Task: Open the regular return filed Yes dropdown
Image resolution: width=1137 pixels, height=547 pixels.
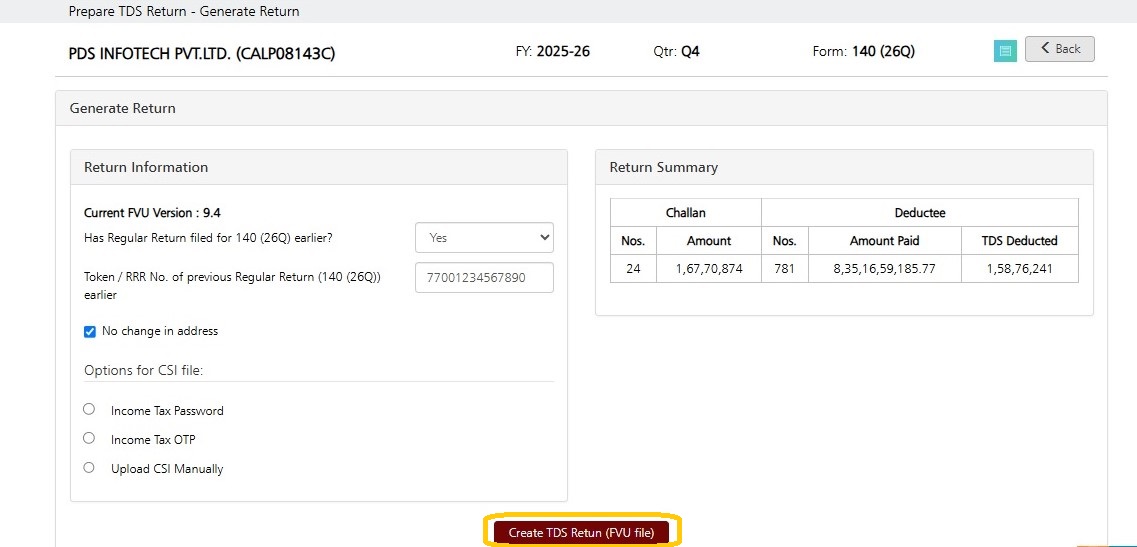Action: click(x=484, y=237)
